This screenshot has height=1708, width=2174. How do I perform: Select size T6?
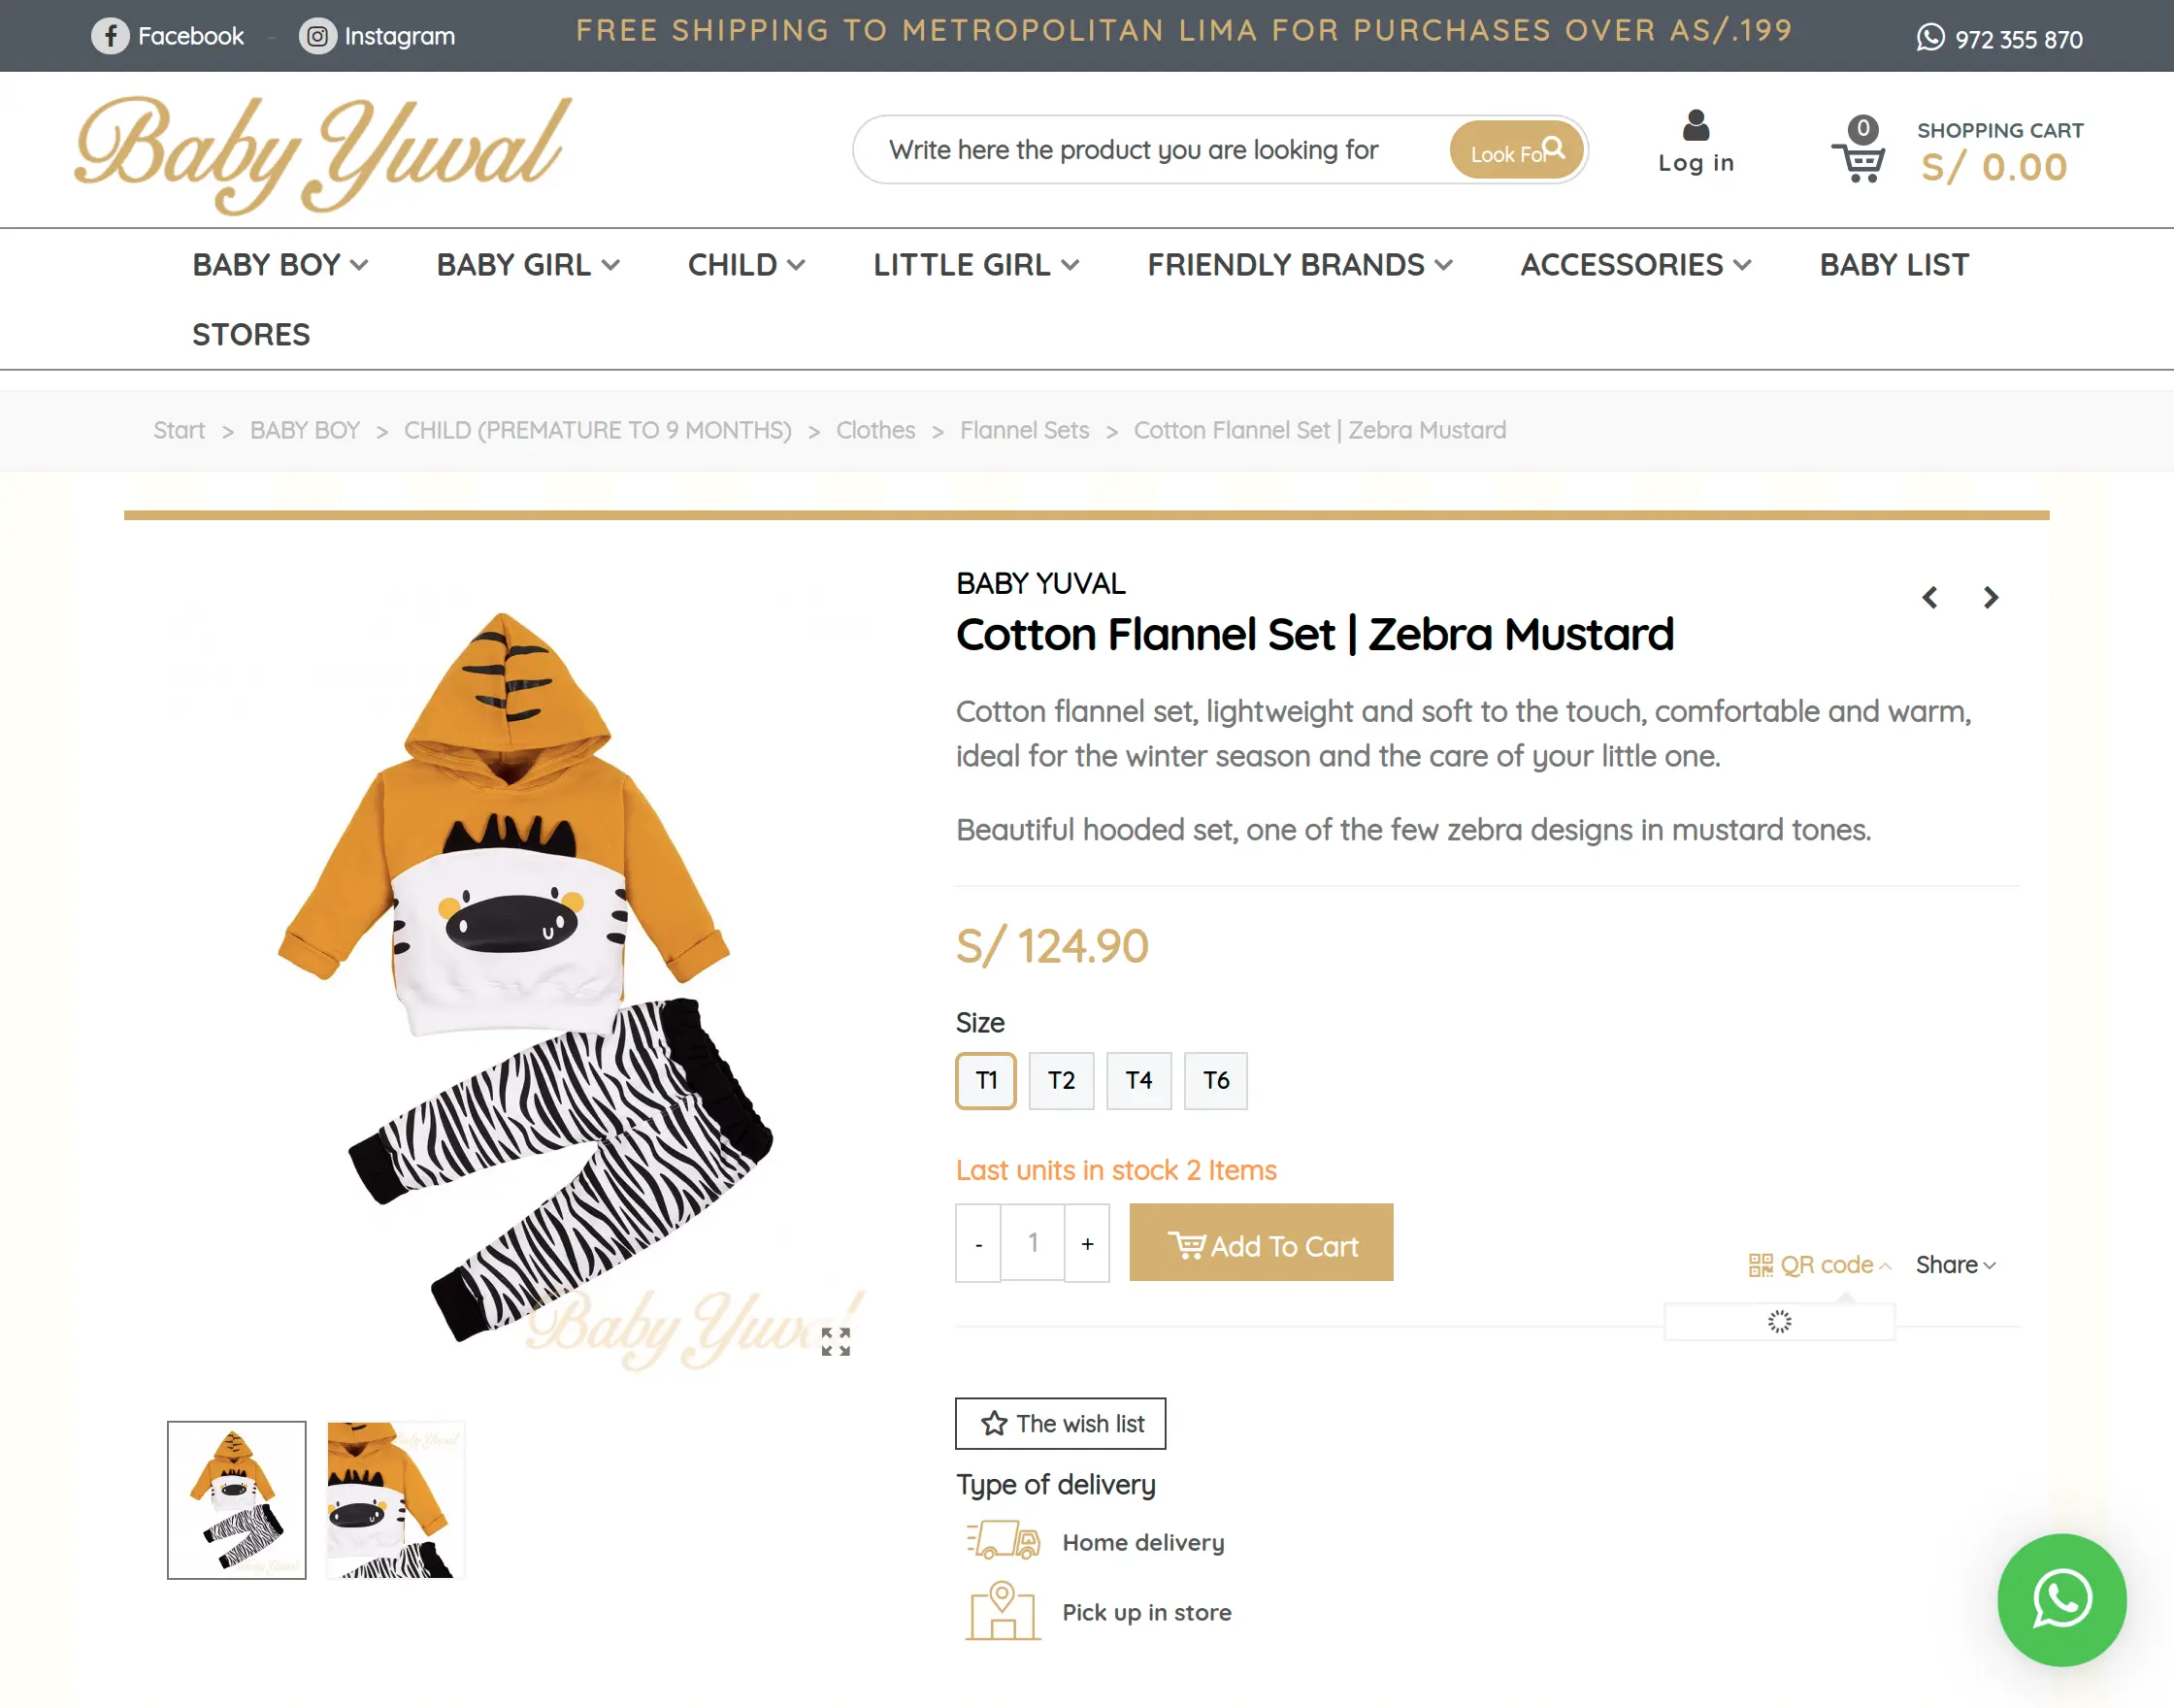[1216, 1080]
